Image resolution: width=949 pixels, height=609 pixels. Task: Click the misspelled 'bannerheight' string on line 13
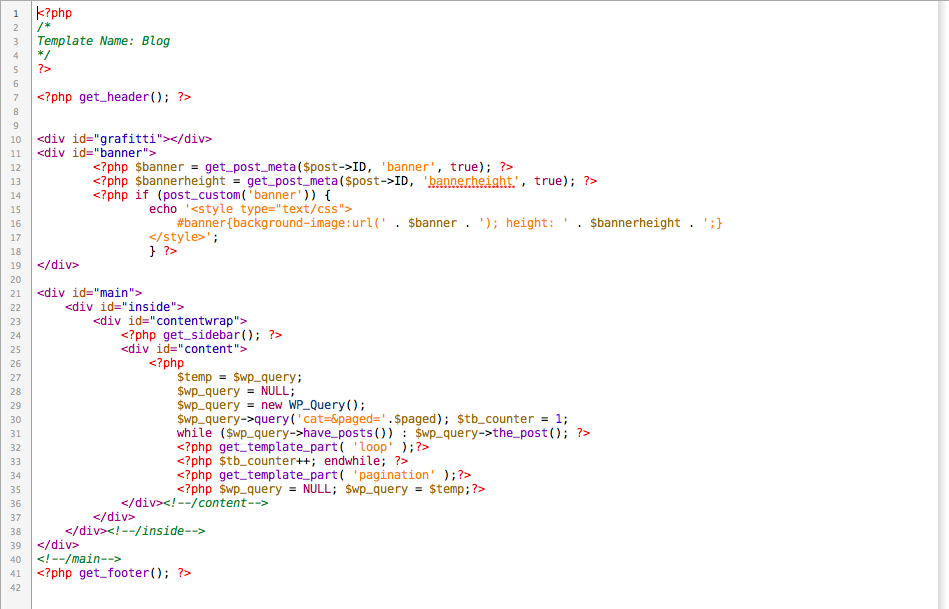coord(470,181)
